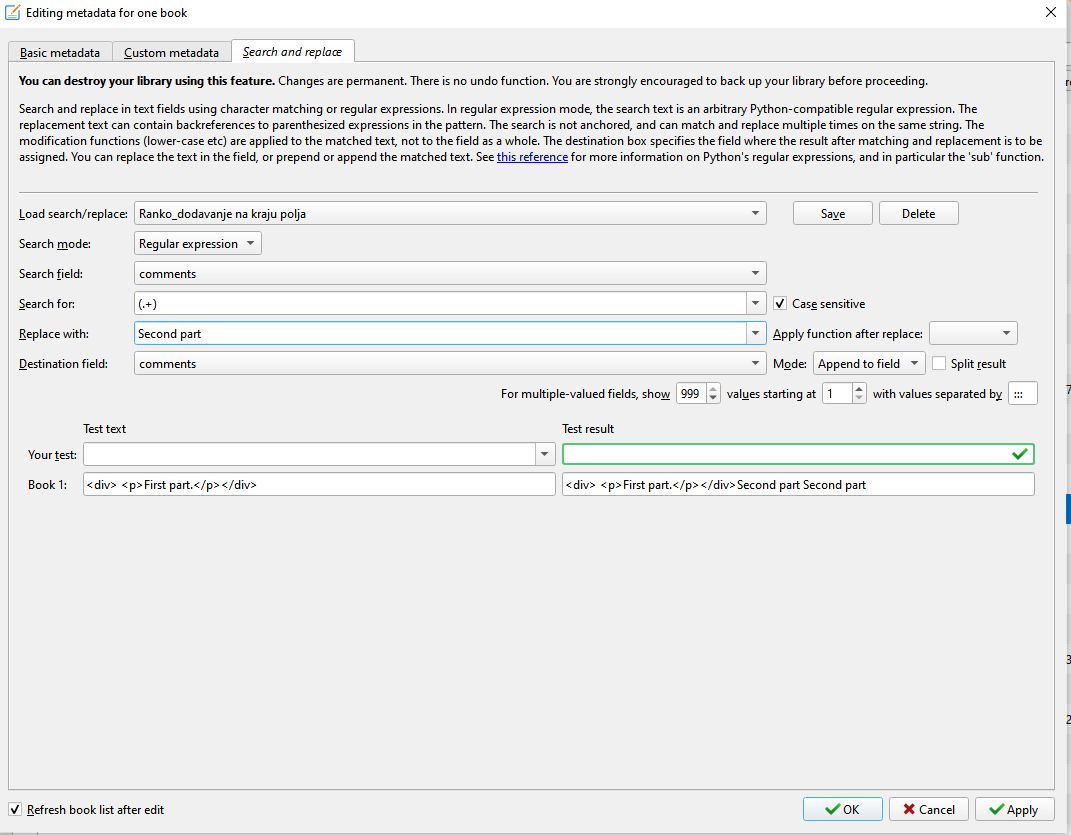This screenshot has height=835, width=1071.
Task: Open the Search field comments dropdown
Action: tap(755, 274)
